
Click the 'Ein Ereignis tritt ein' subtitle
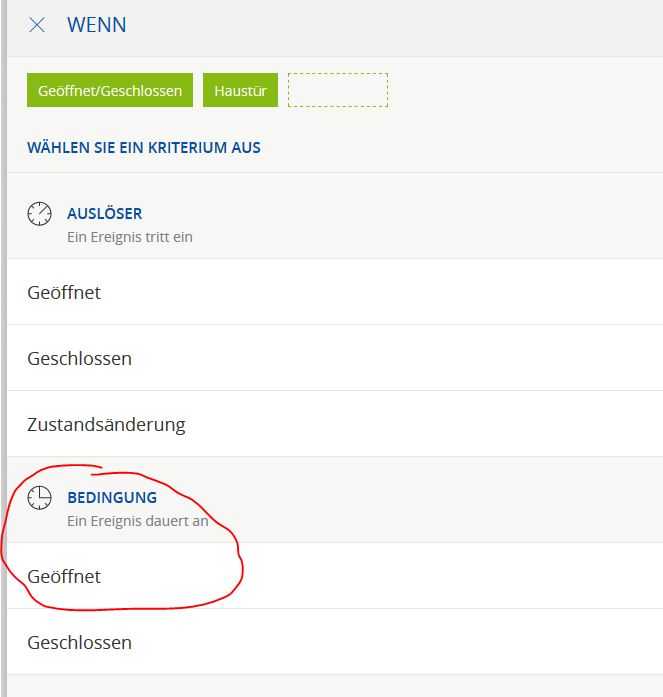point(129,237)
